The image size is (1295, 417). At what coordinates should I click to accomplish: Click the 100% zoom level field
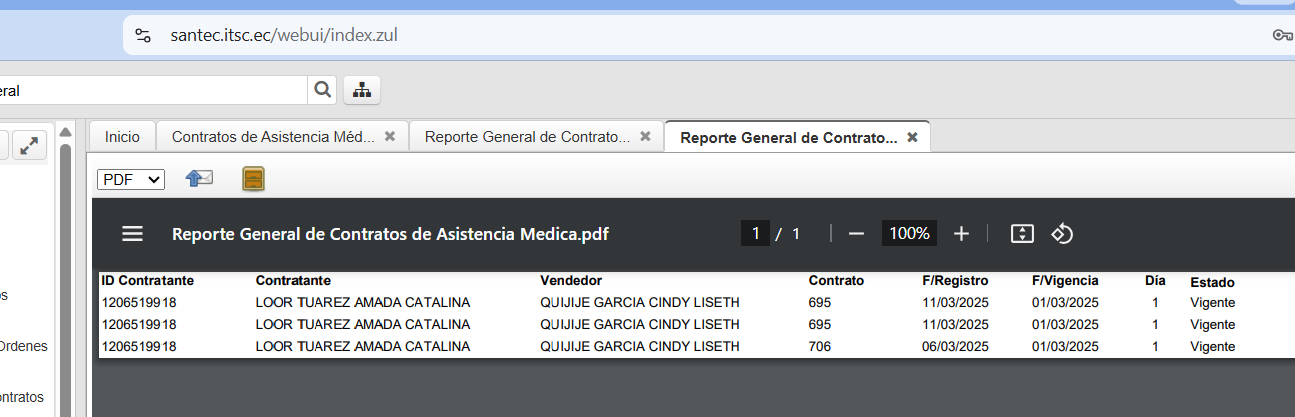[x=909, y=234]
